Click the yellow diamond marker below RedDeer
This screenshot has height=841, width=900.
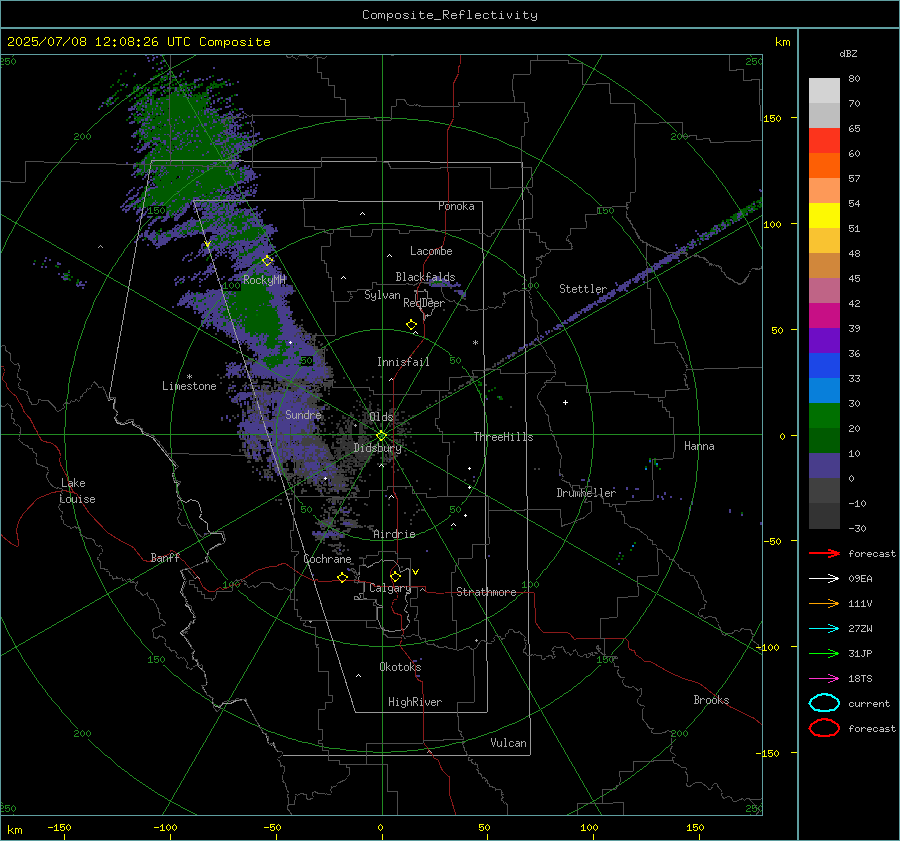point(411,325)
